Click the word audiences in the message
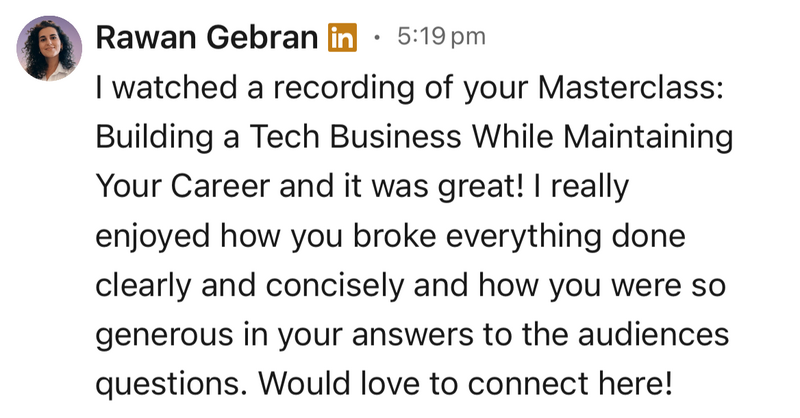 click(654, 335)
